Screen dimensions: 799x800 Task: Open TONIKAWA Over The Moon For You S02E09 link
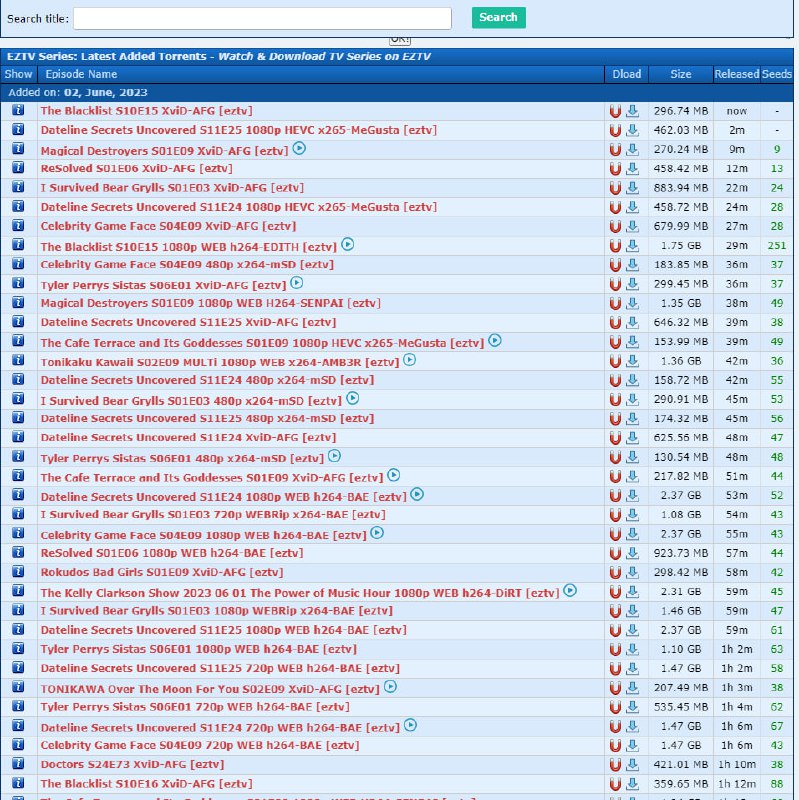click(210, 688)
